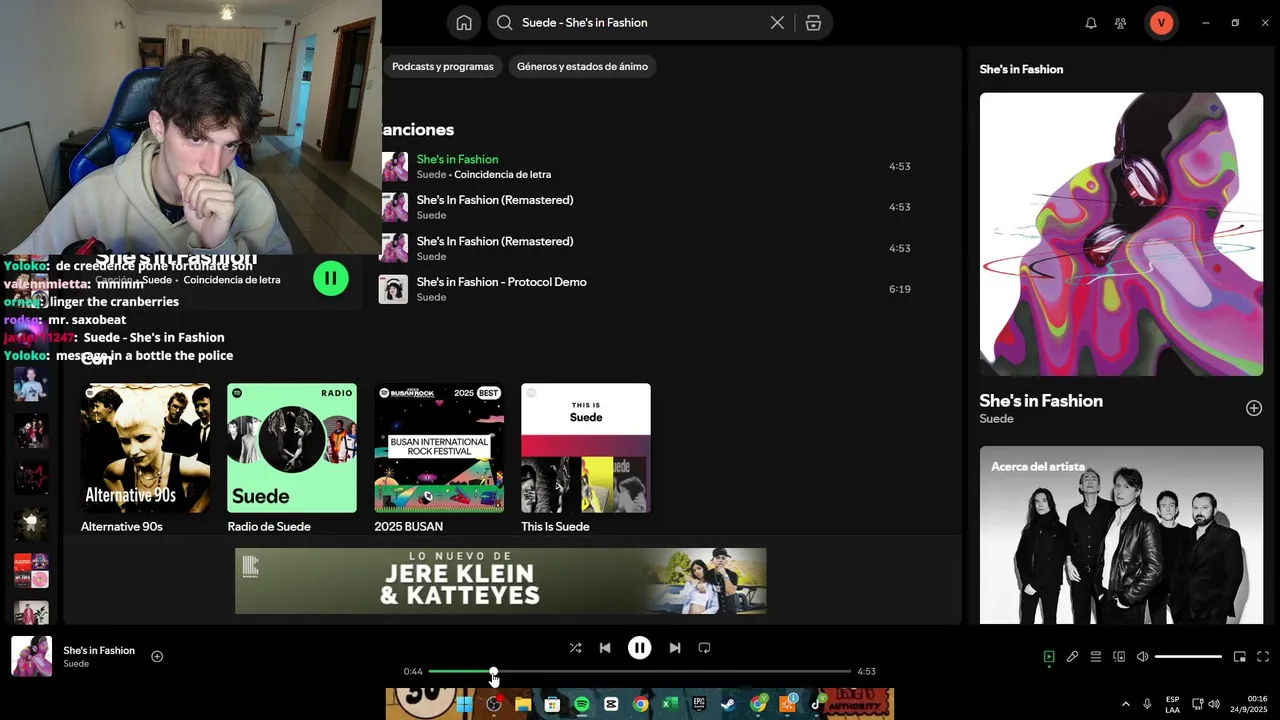
Task: Open Microsoft Store from taskbar
Action: pos(552,704)
